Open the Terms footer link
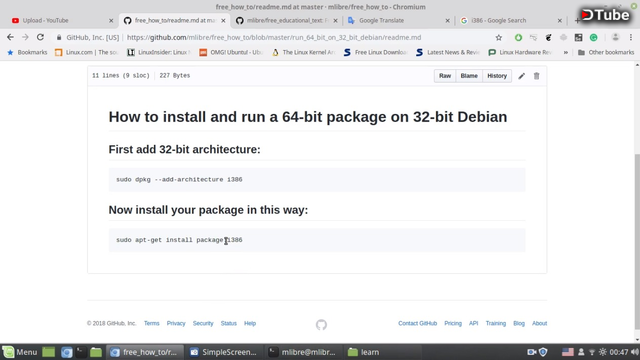 pyautogui.click(x=151, y=323)
